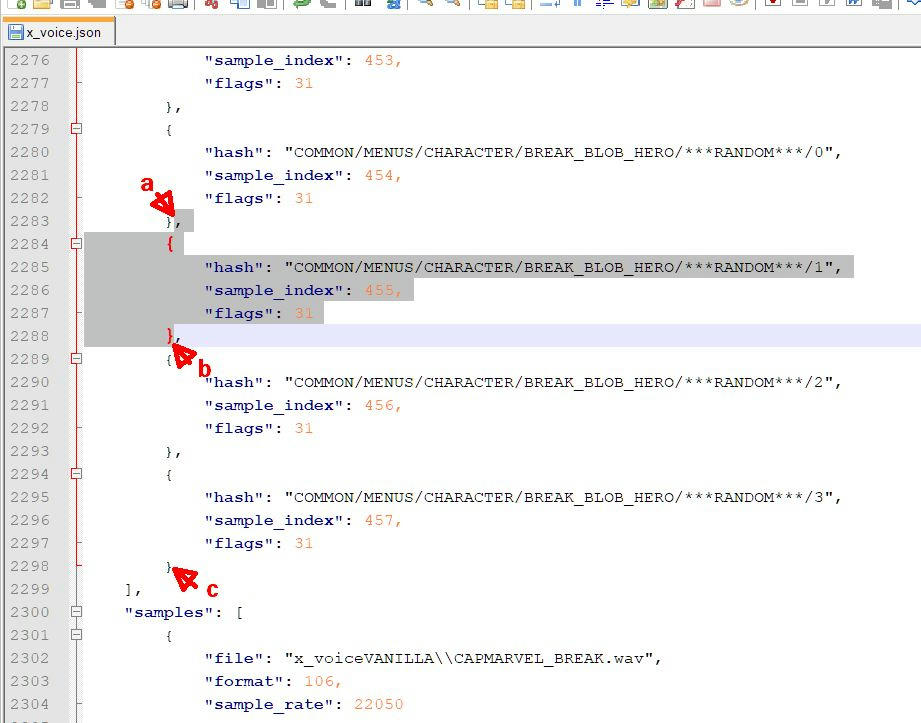Click the red closing brace on line 2288
Image resolution: width=921 pixels, height=723 pixels.
170,335
